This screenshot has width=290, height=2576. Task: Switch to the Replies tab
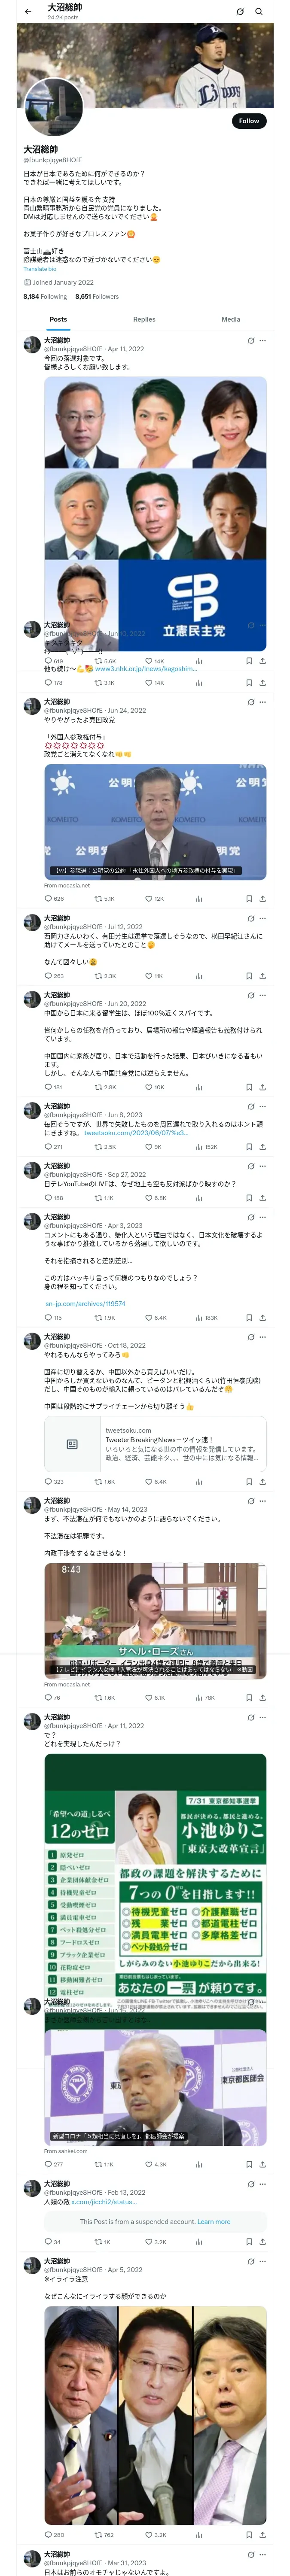[144, 319]
